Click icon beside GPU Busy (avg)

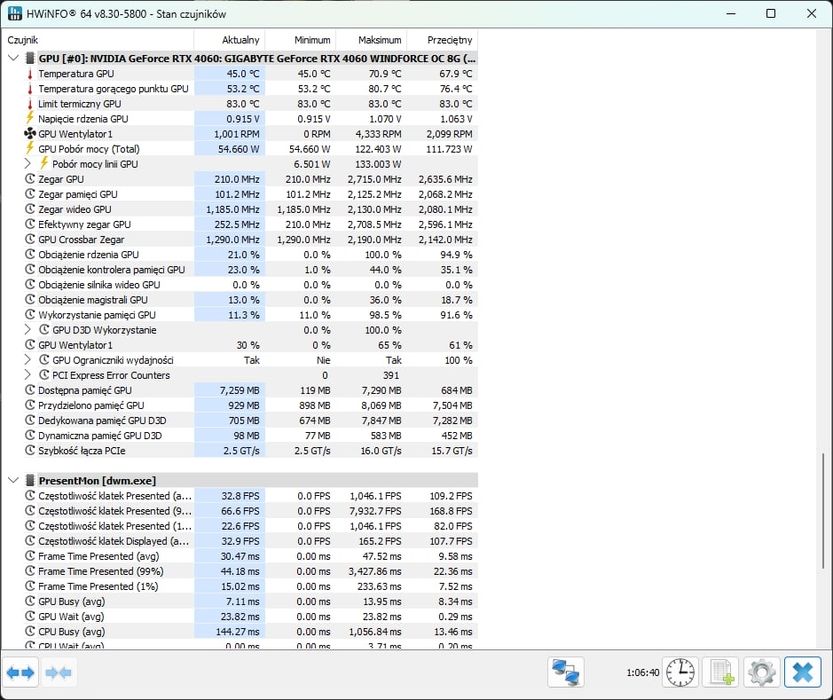point(30,601)
